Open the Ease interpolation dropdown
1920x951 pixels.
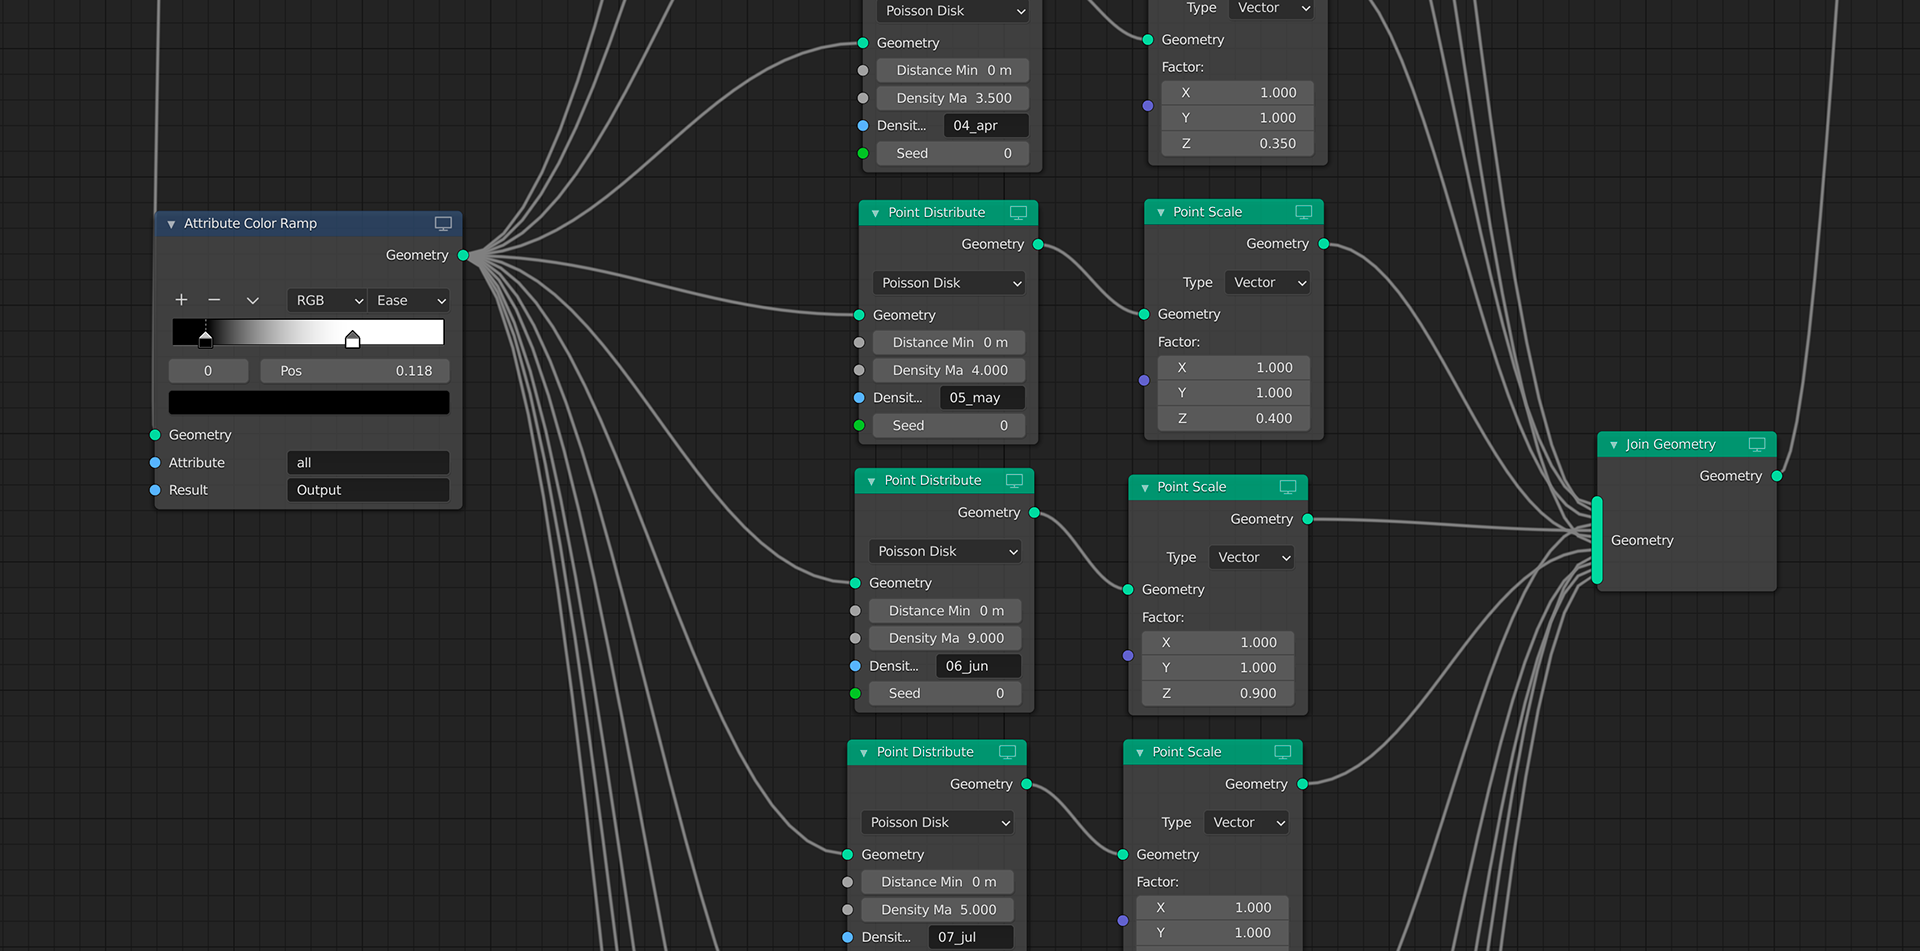[409, 300]
